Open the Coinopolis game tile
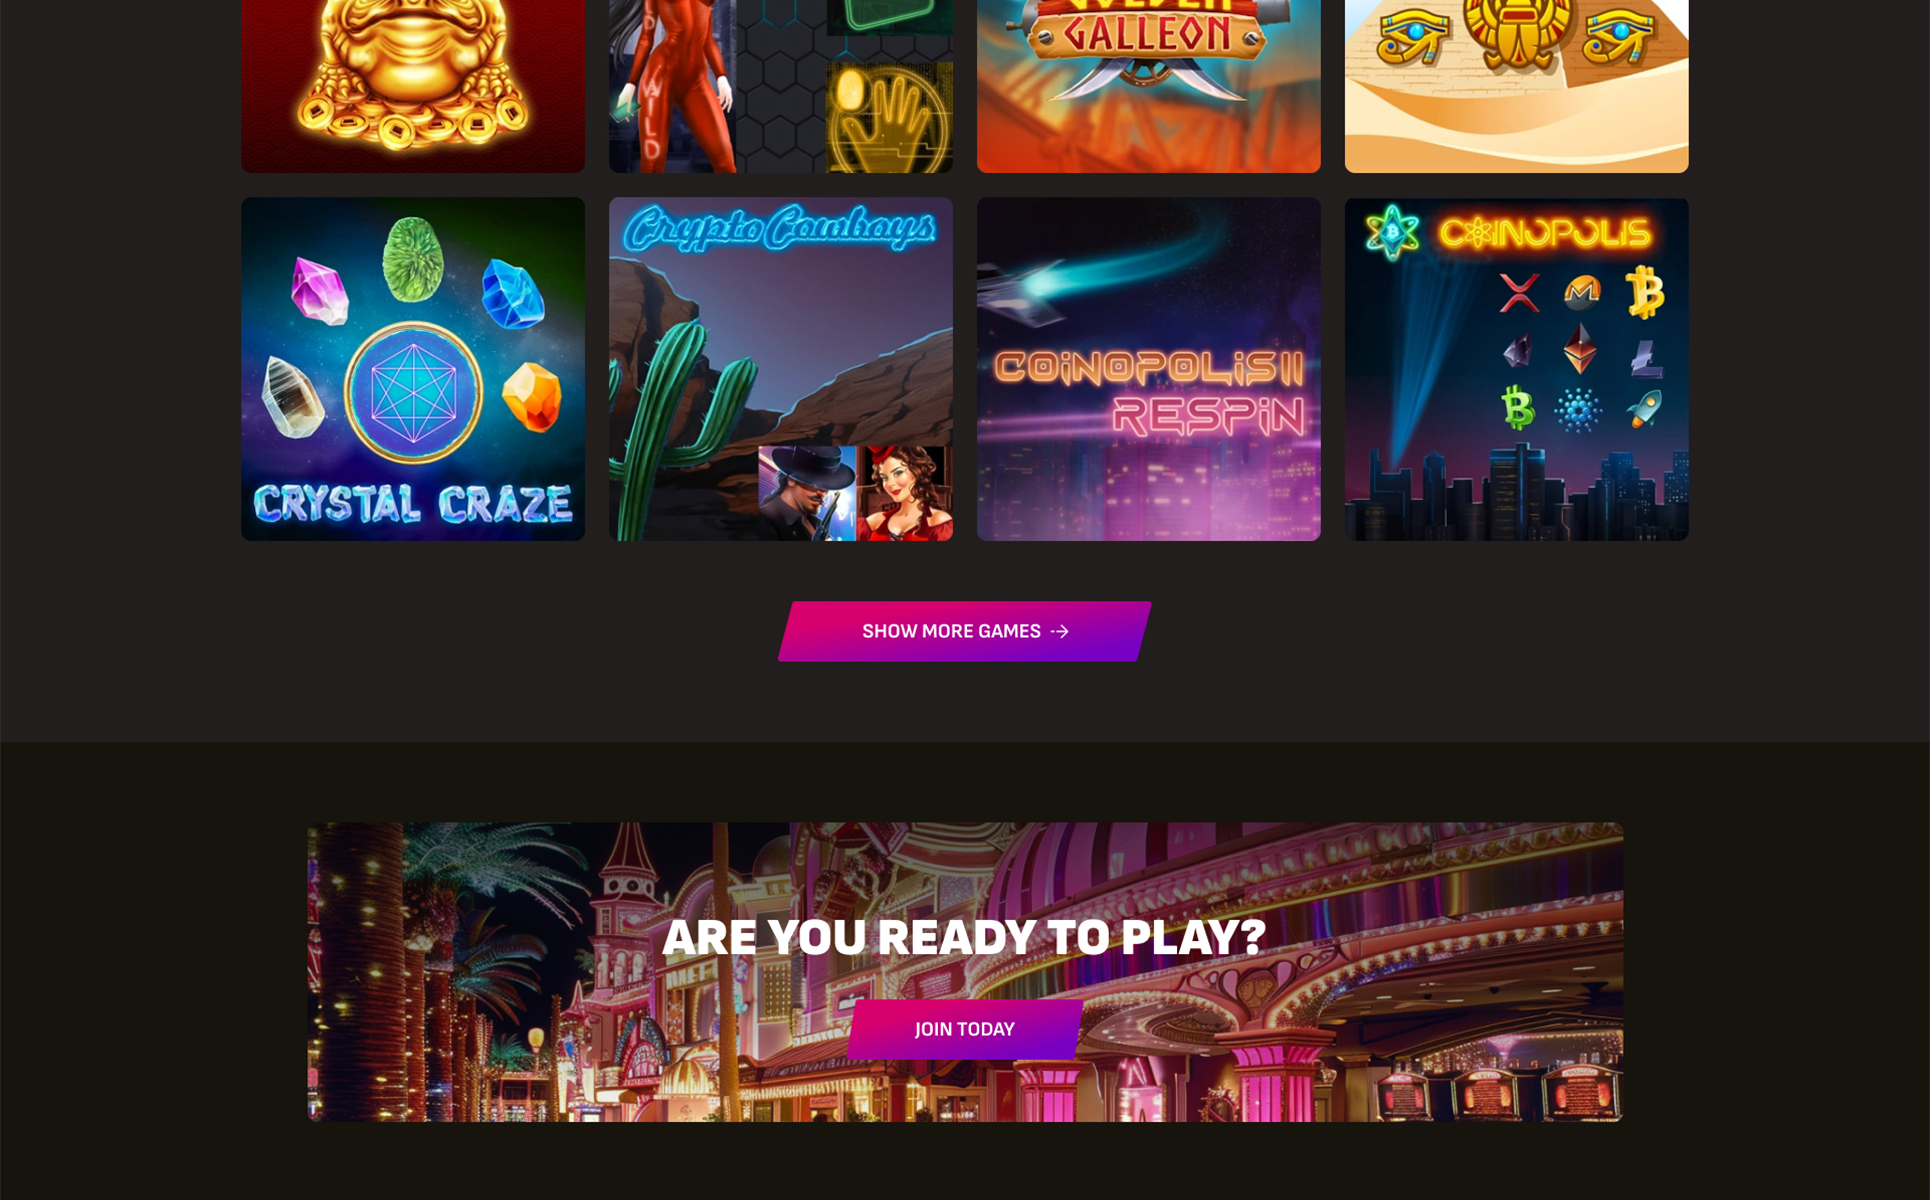This screenshot has height=1200, width=1930. tap(1517, 369)
